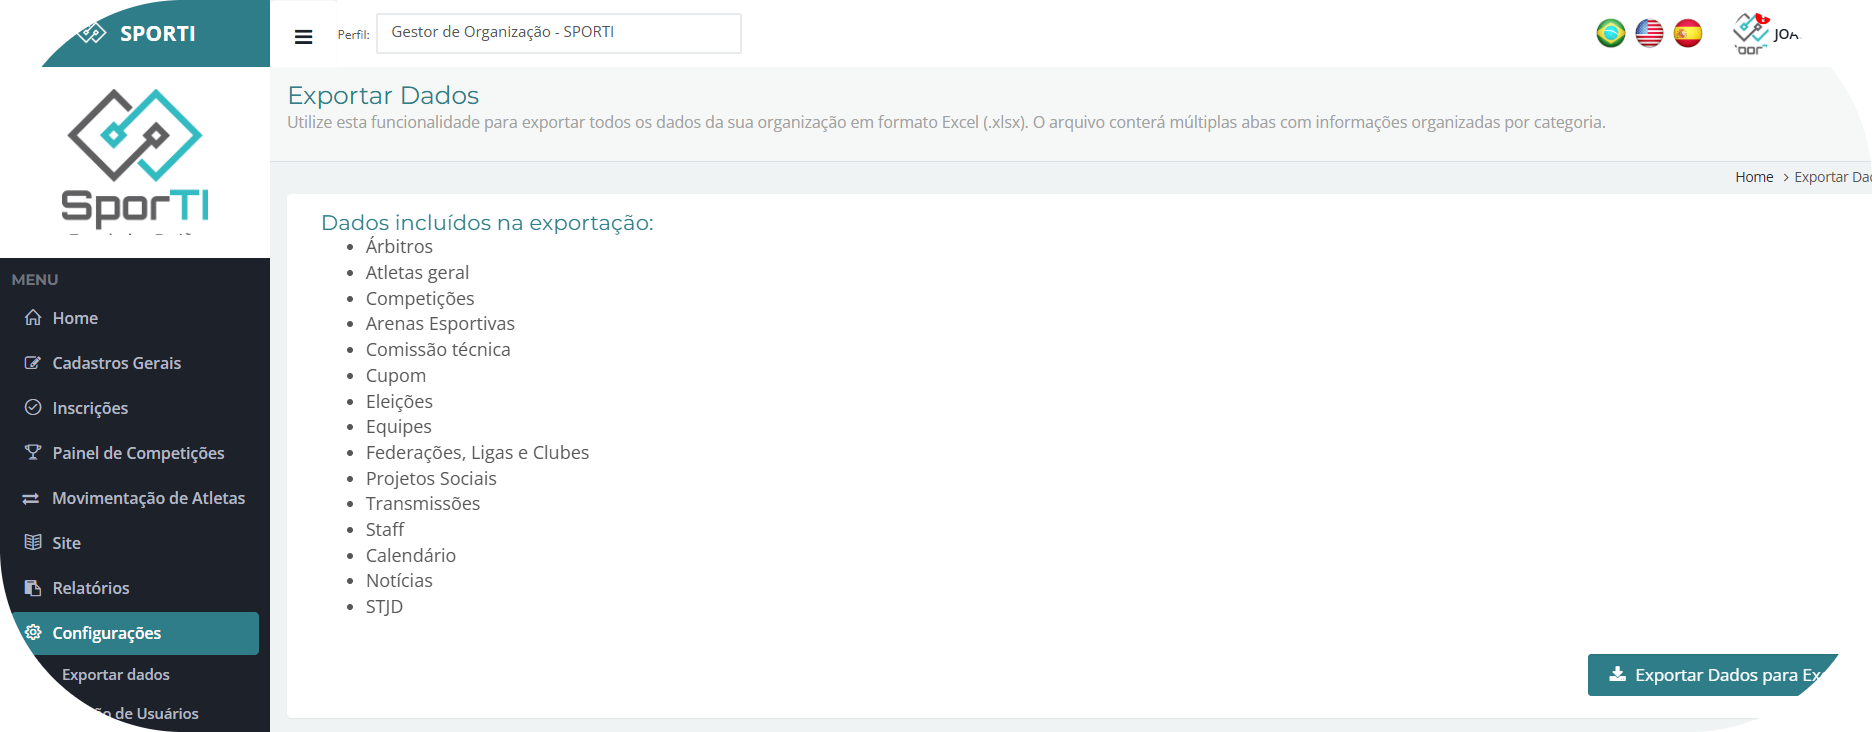Click the Home house icon in sidebar
This screenshot has width=1872, height=732.
click(x=33, y=318)
